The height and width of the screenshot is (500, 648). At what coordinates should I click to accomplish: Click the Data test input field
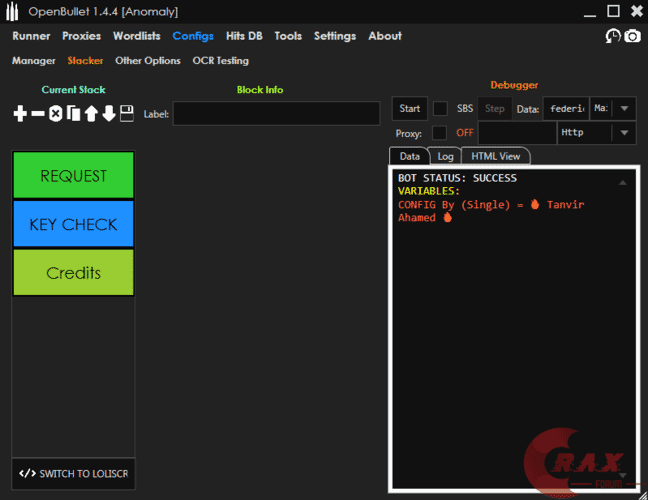(x=566, y=109)
